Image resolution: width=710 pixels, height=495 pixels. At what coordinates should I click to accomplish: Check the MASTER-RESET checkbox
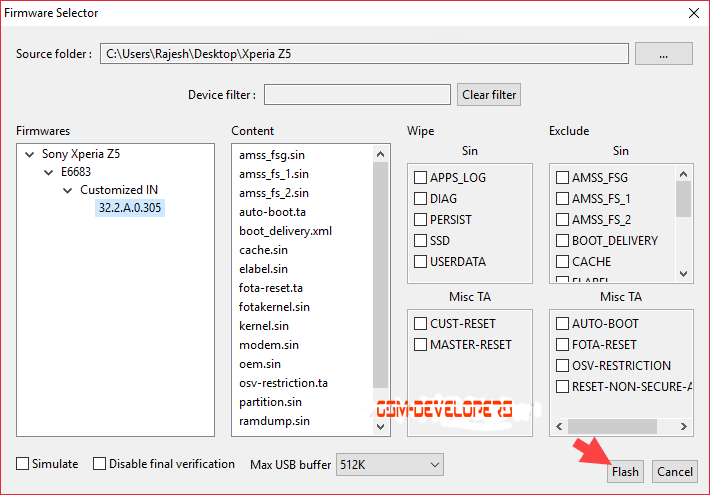(x=420, y=345)
